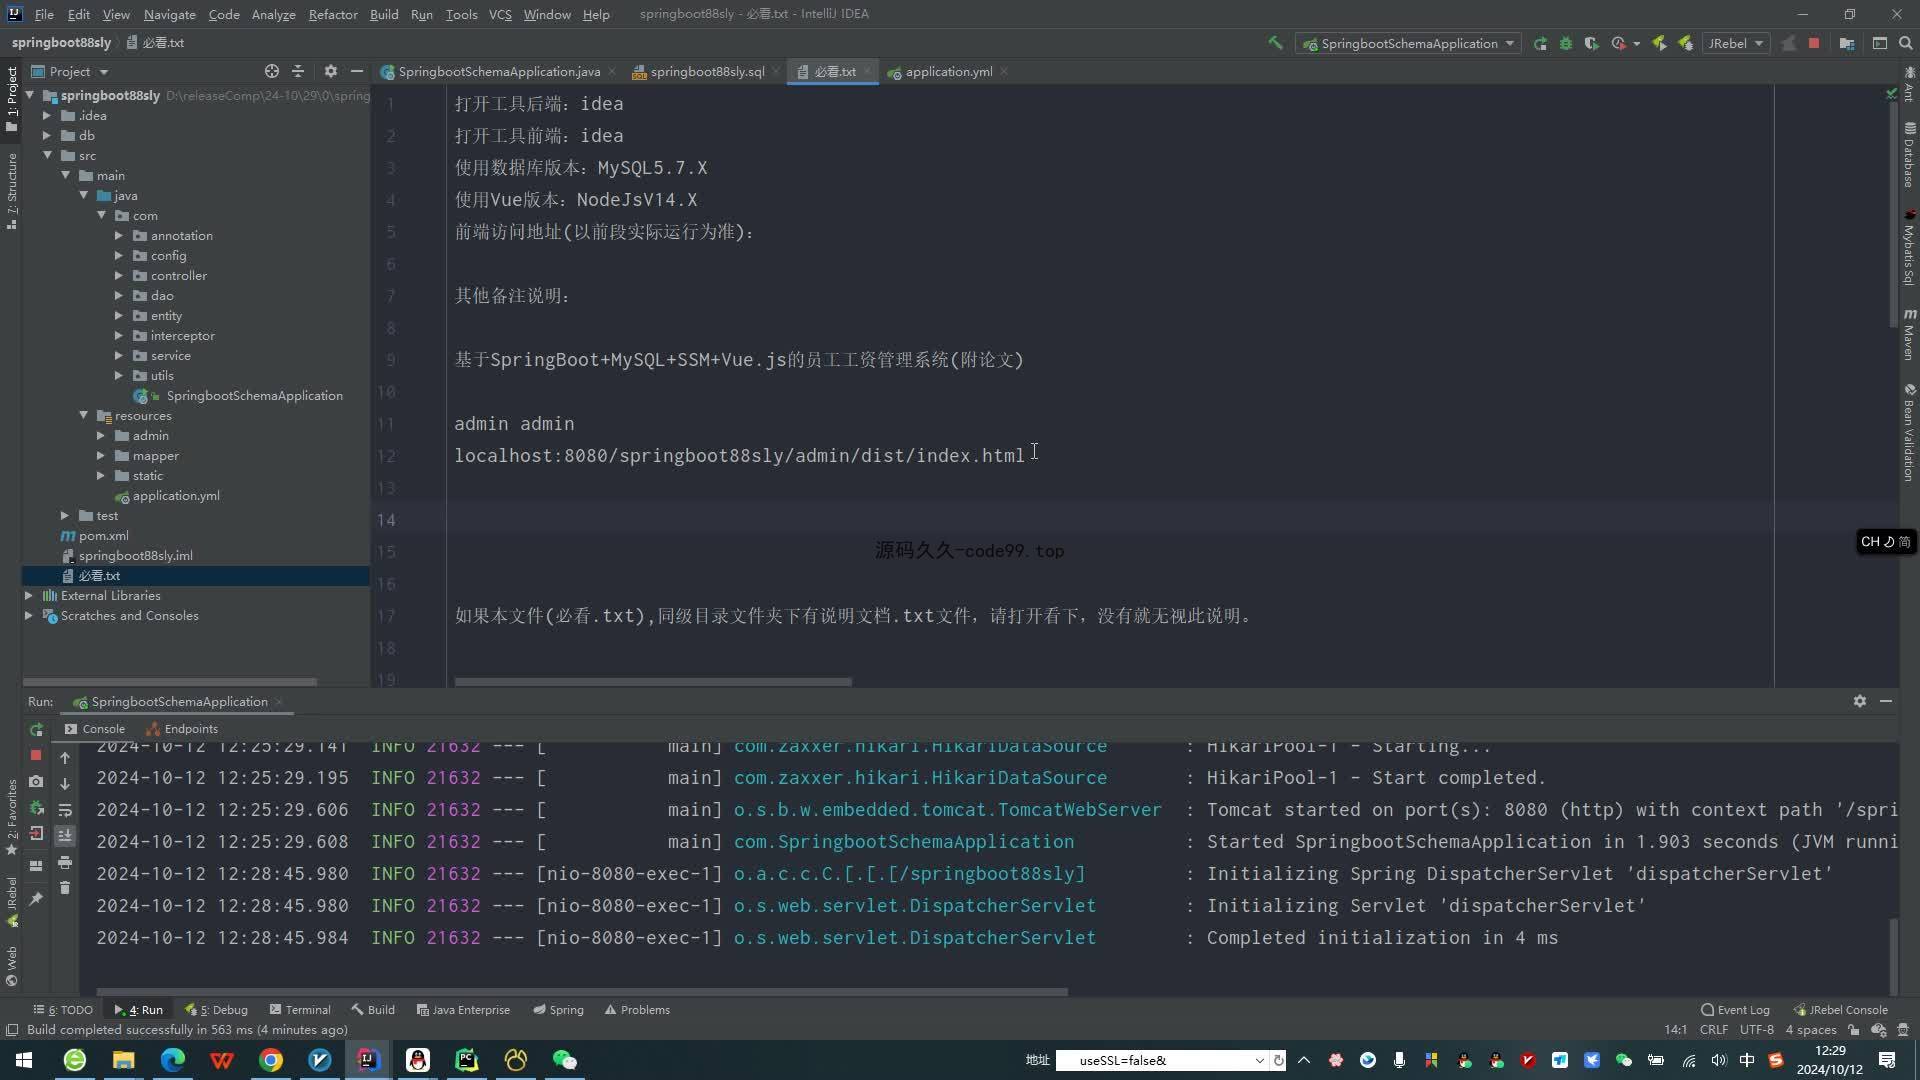This screenshot has height=1080, width=1920.
Task: Collapse the src folder
Action: tap(46, 156)
